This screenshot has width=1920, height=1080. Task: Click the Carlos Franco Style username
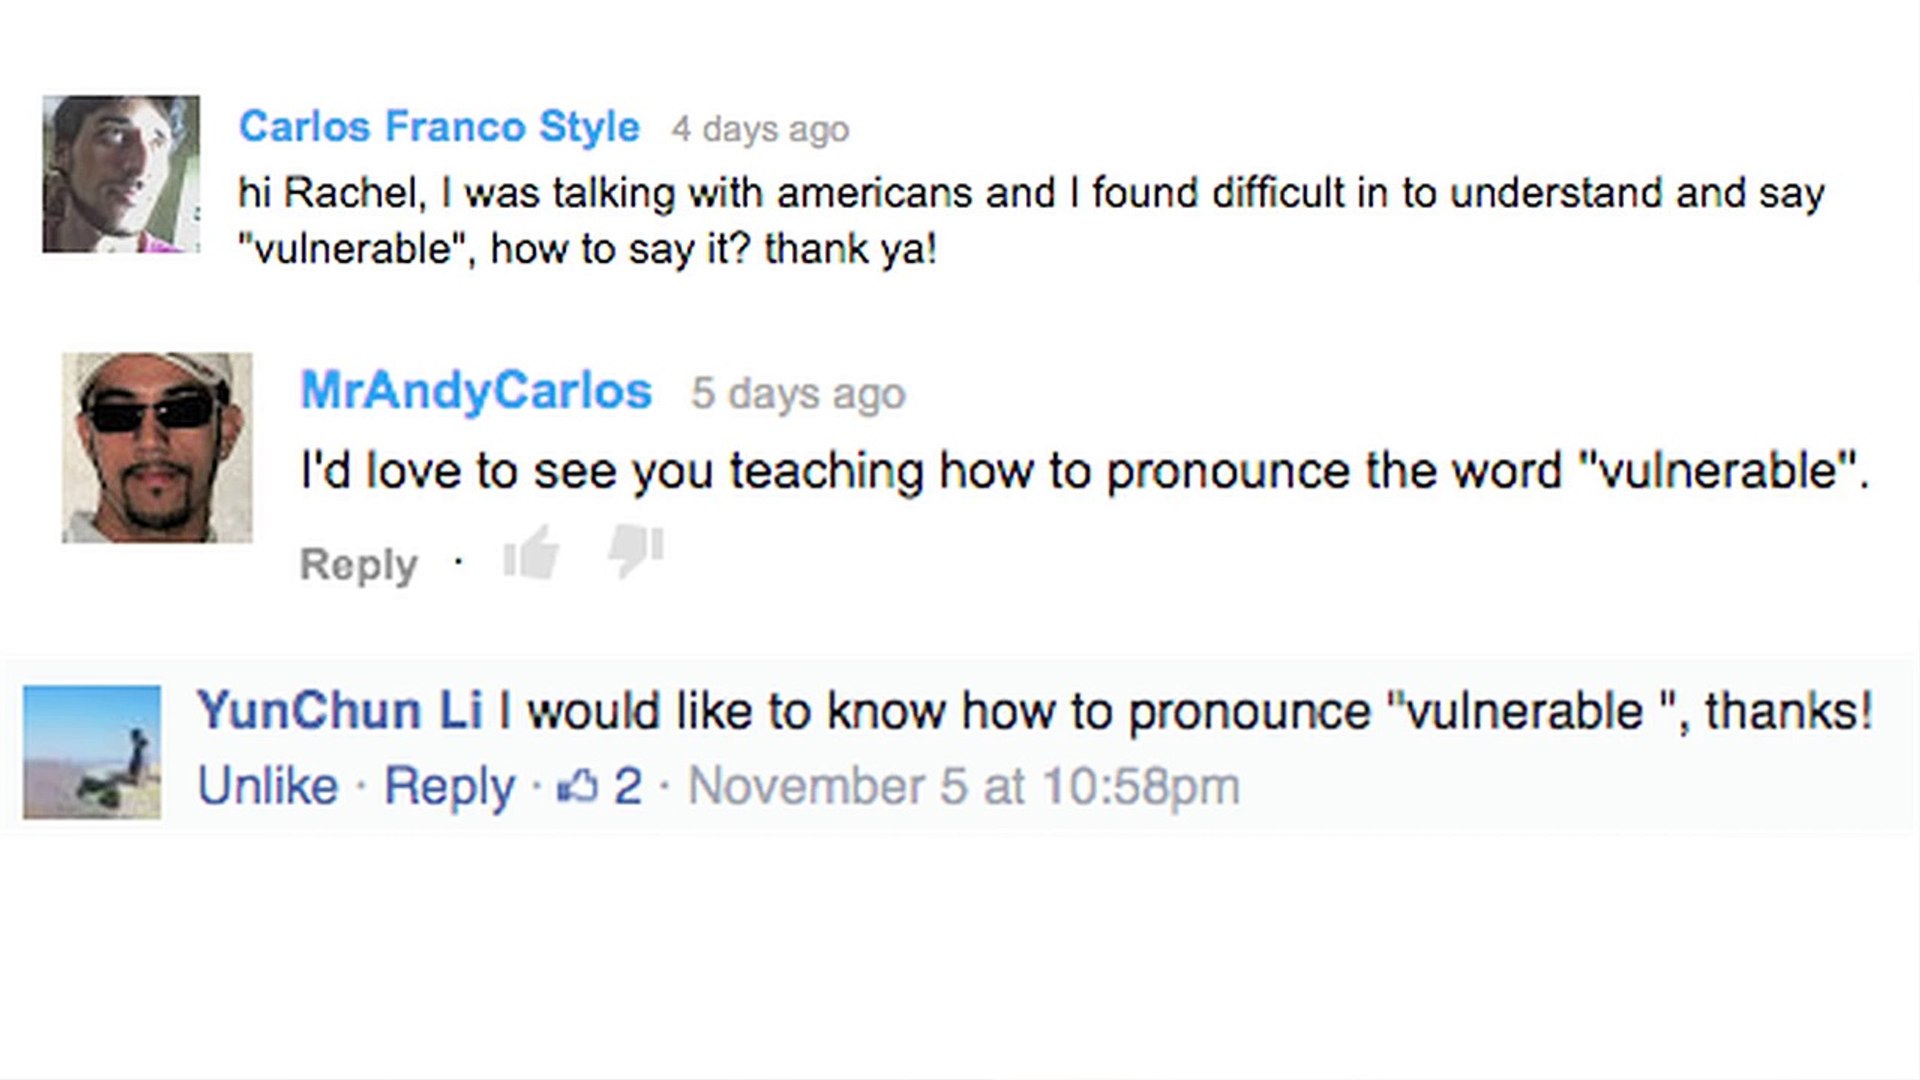click(439, 127)
